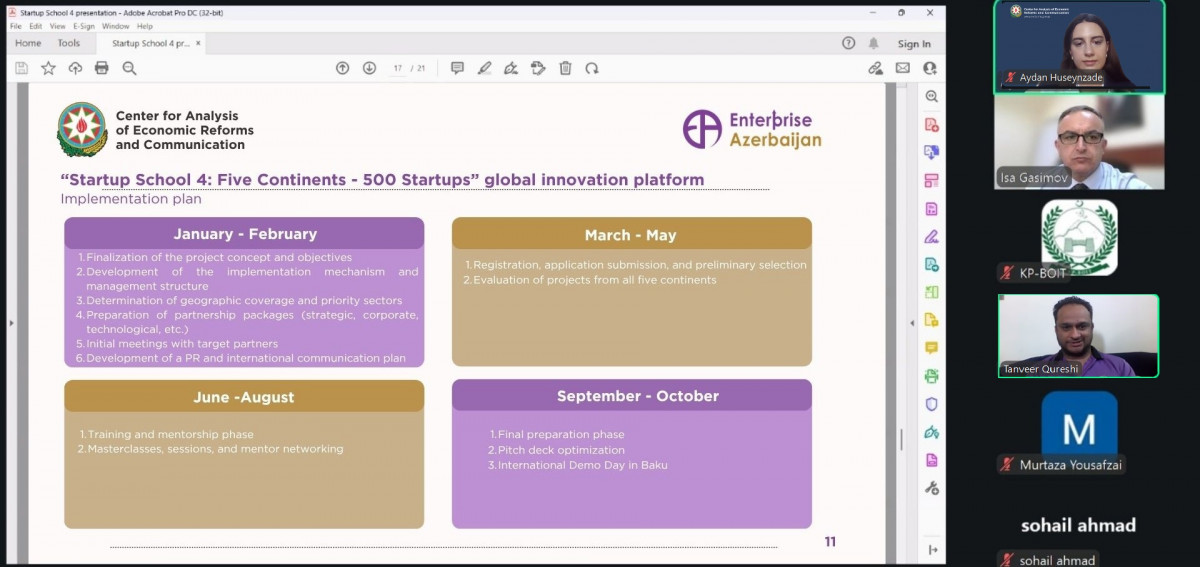Screen dimensions: 1200x567
Task: Click the text International Demo Day in Baku
Action: point(583,465)
